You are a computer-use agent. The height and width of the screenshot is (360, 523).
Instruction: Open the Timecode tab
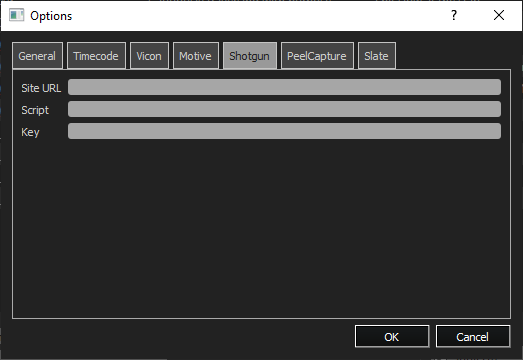click(x=96, y=56)
